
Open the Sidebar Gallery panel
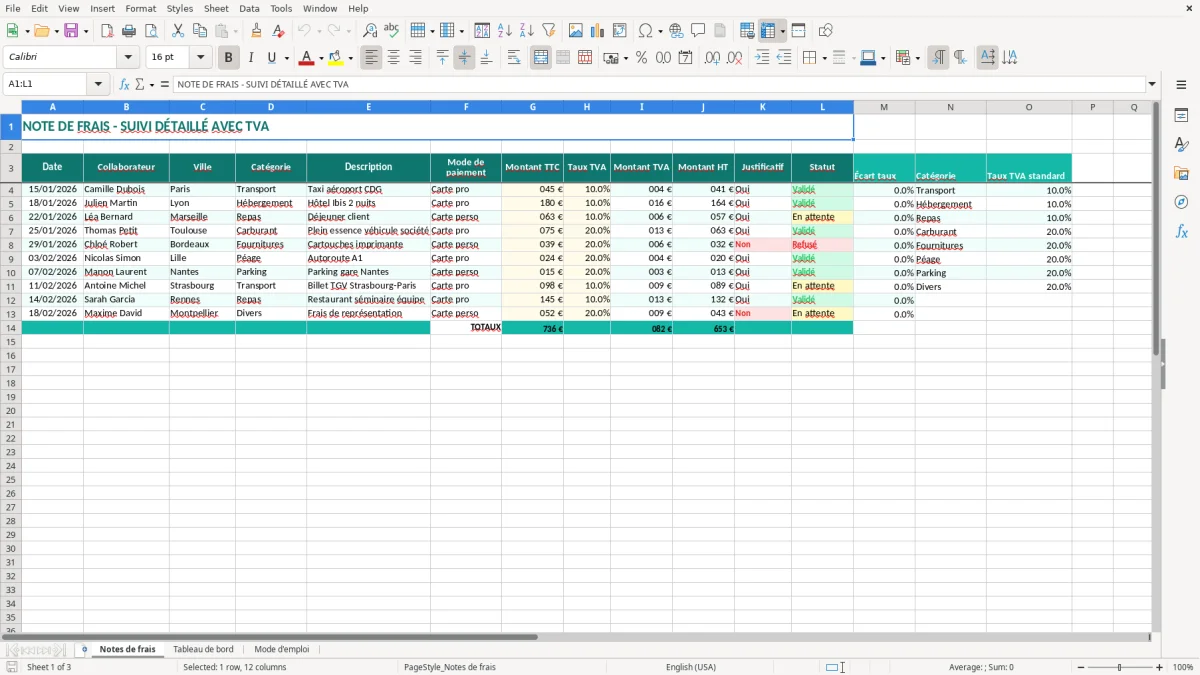(1181, 173)
